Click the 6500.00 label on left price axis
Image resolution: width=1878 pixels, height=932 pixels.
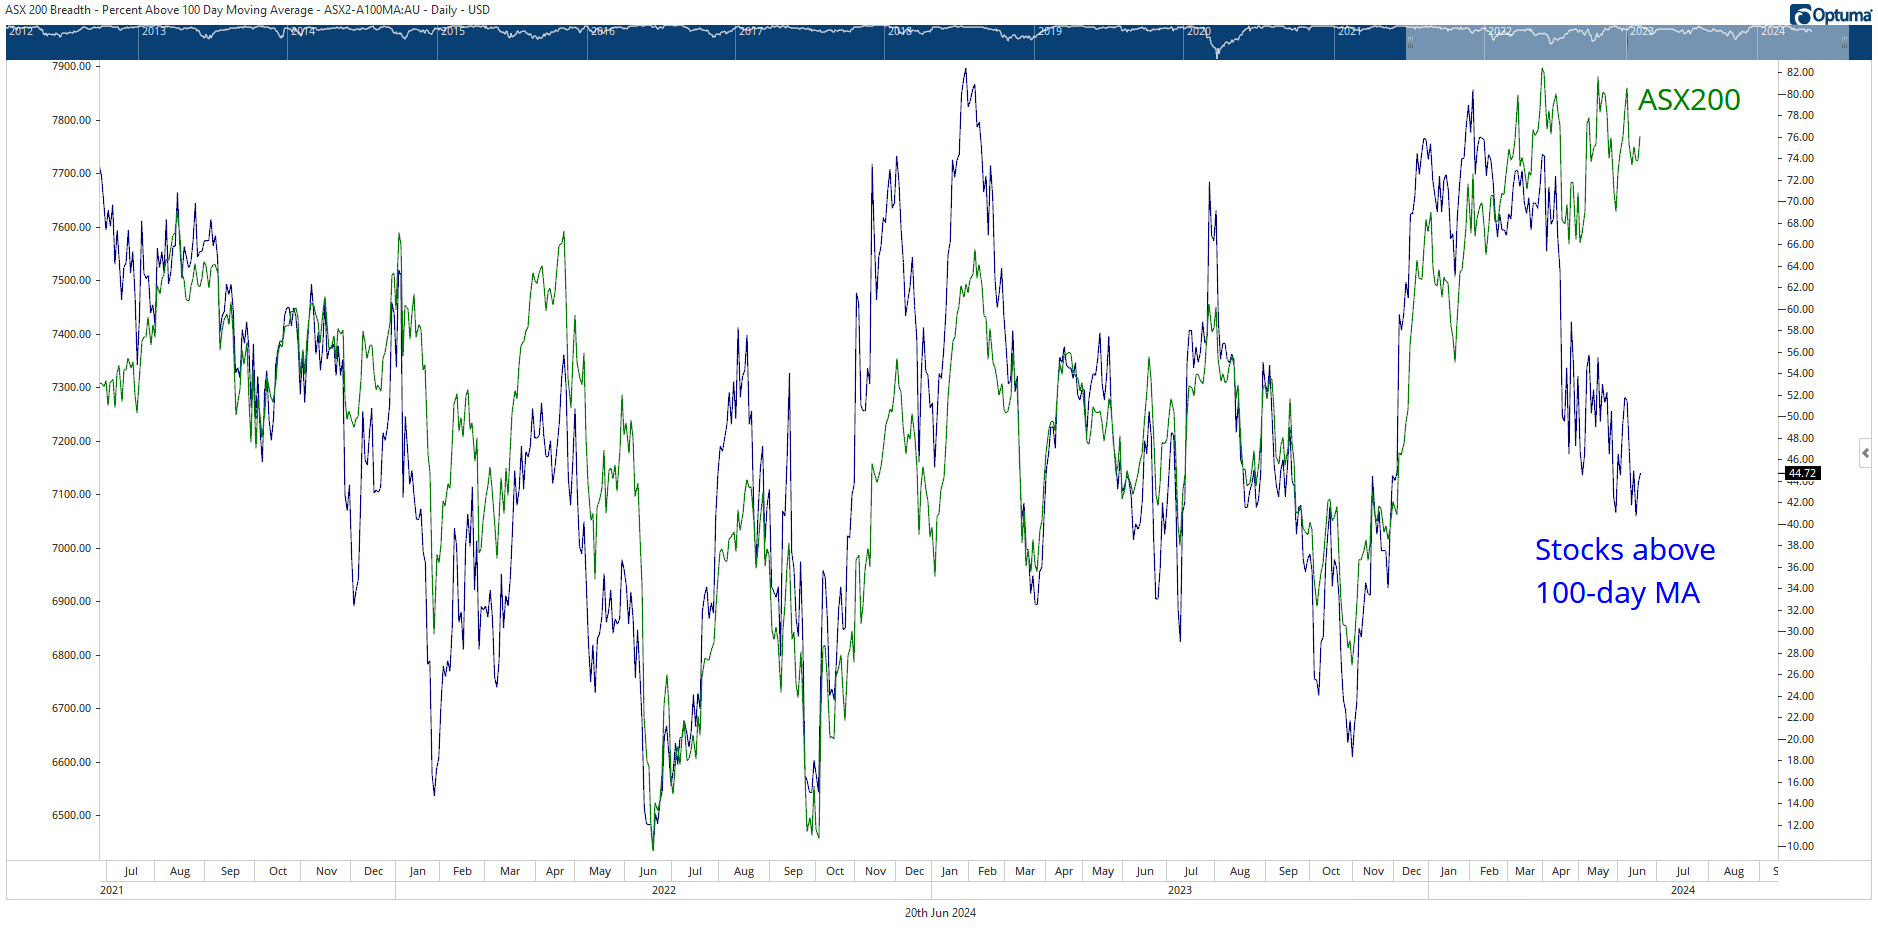tap(71, 815)
